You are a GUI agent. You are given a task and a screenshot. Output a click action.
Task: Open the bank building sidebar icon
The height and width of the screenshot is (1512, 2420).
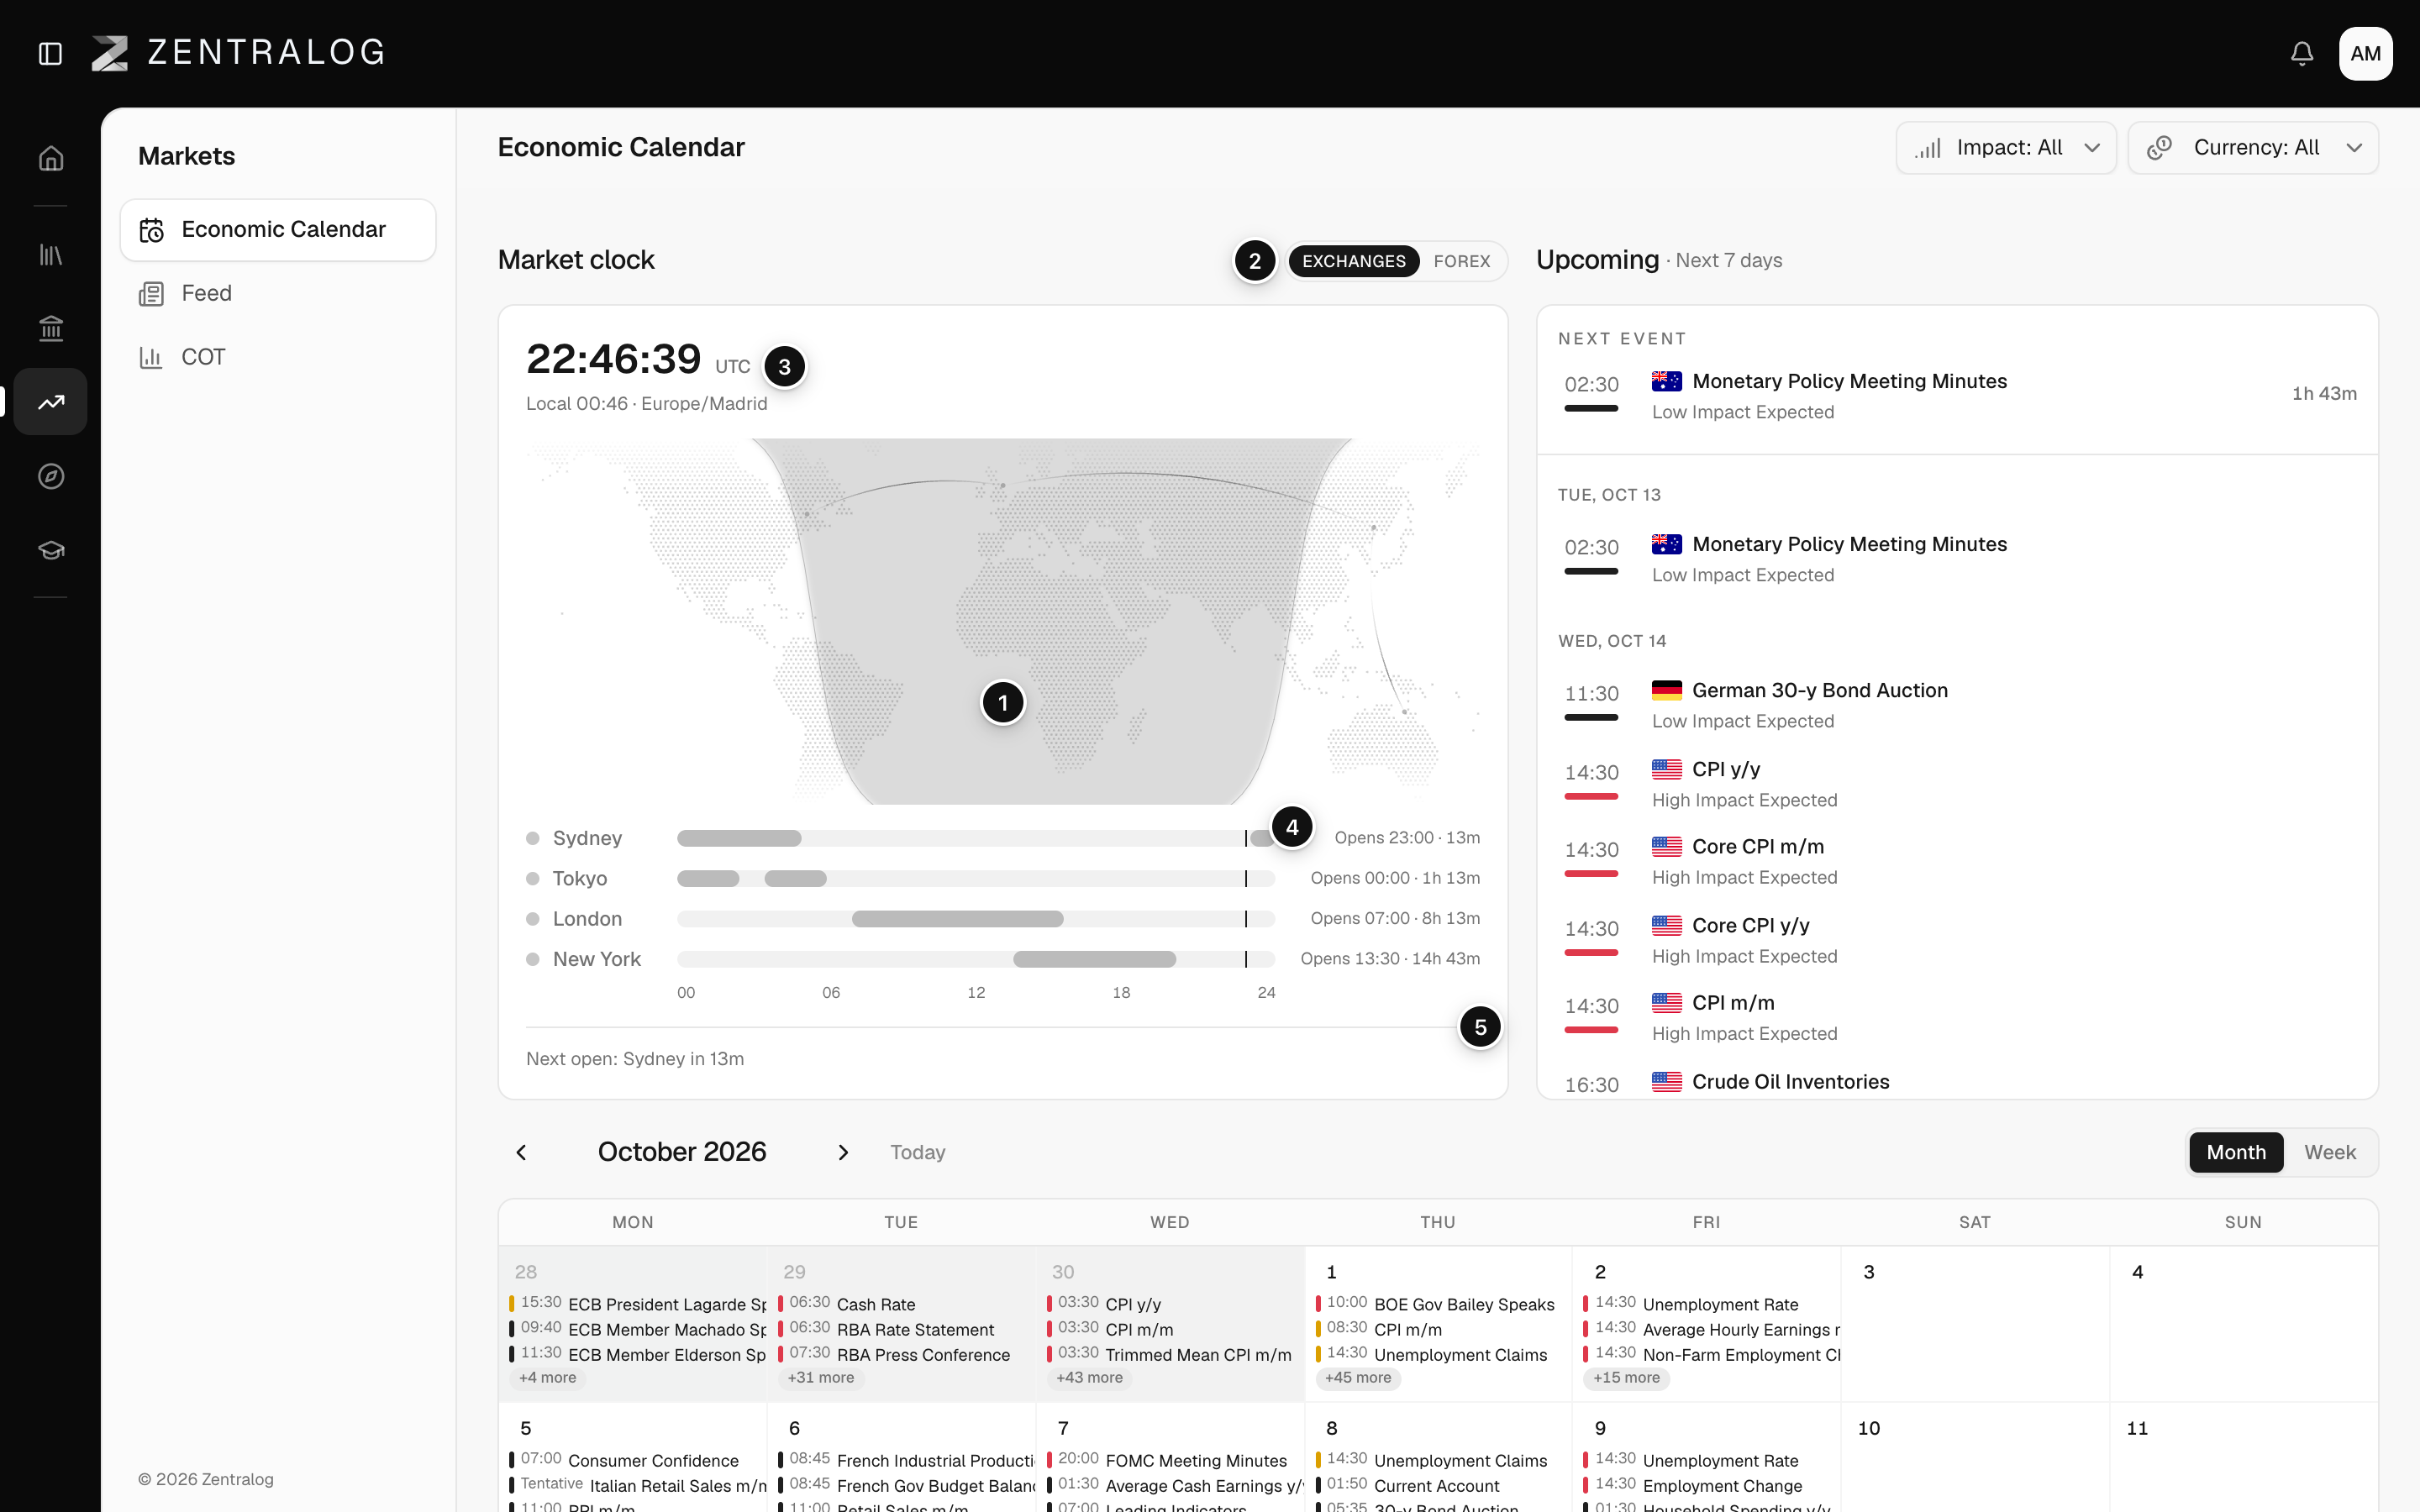pos(51,328)
